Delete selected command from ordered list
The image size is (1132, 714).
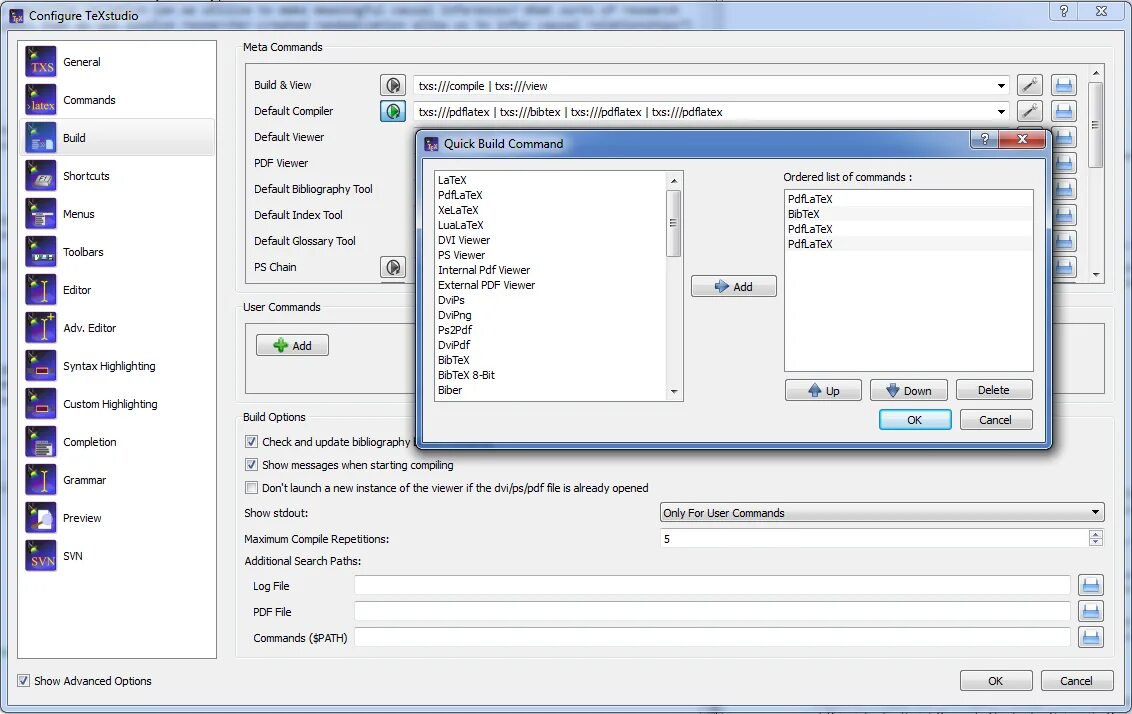coord(994,390)
